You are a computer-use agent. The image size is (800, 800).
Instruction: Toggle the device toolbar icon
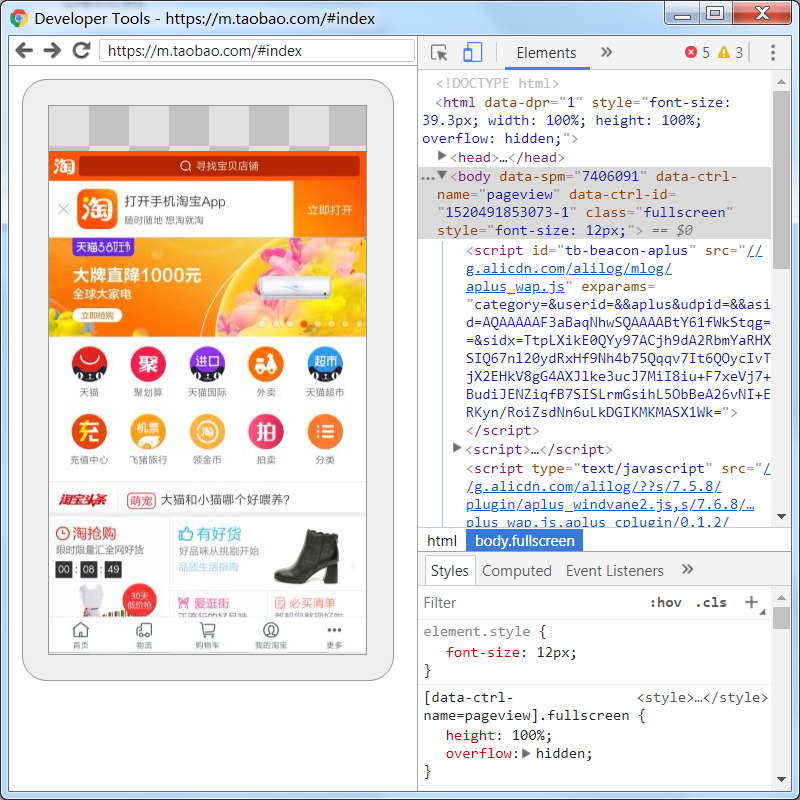[472, 52]
